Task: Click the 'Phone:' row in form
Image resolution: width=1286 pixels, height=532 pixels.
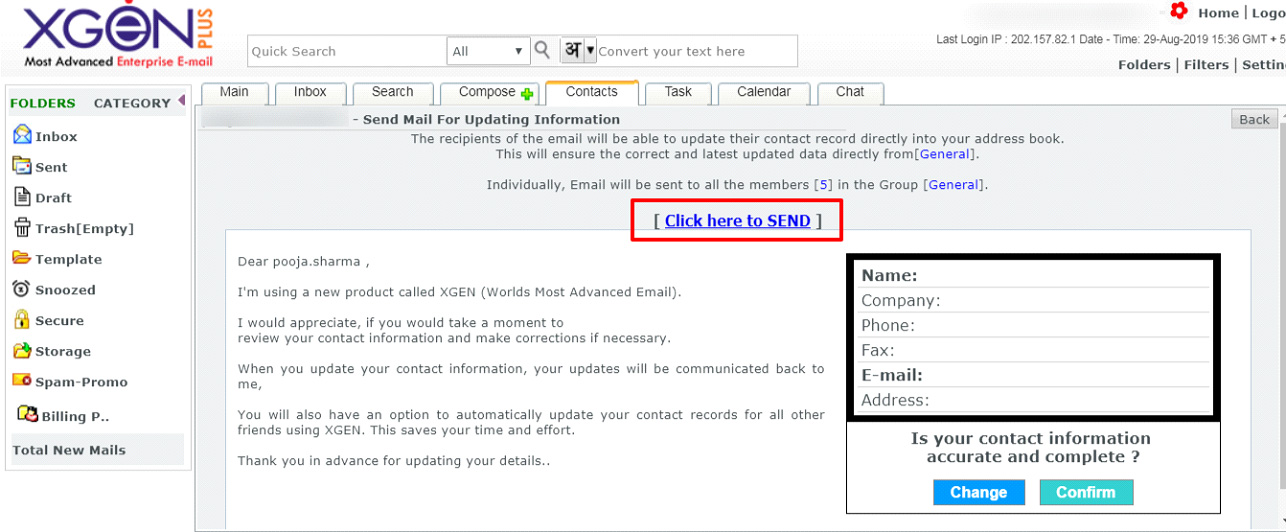Action: click(1034, 326)
